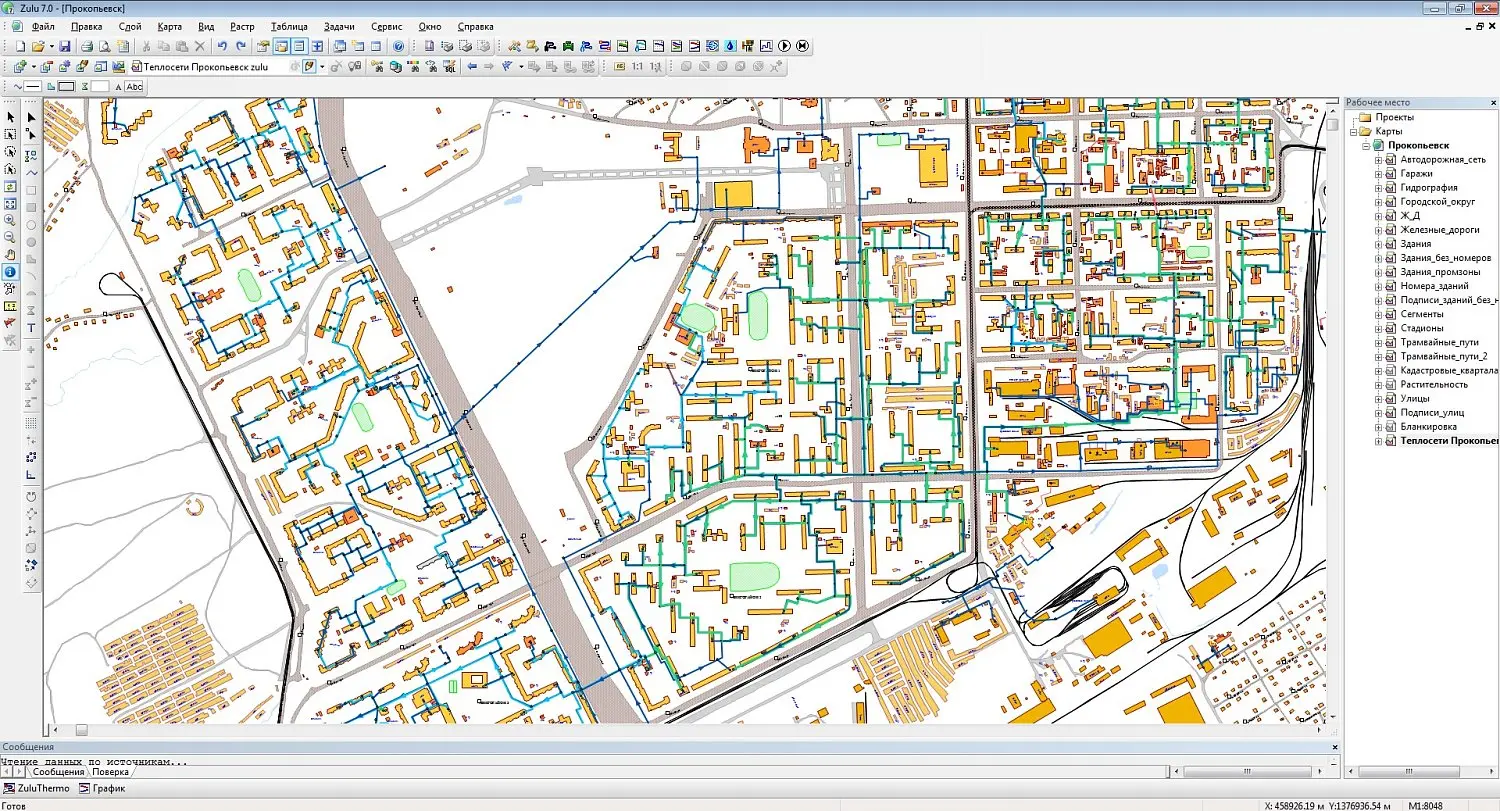Close the Сообщения panel
Viewport: 1500px width, 811px height.
coord(1334,747)
